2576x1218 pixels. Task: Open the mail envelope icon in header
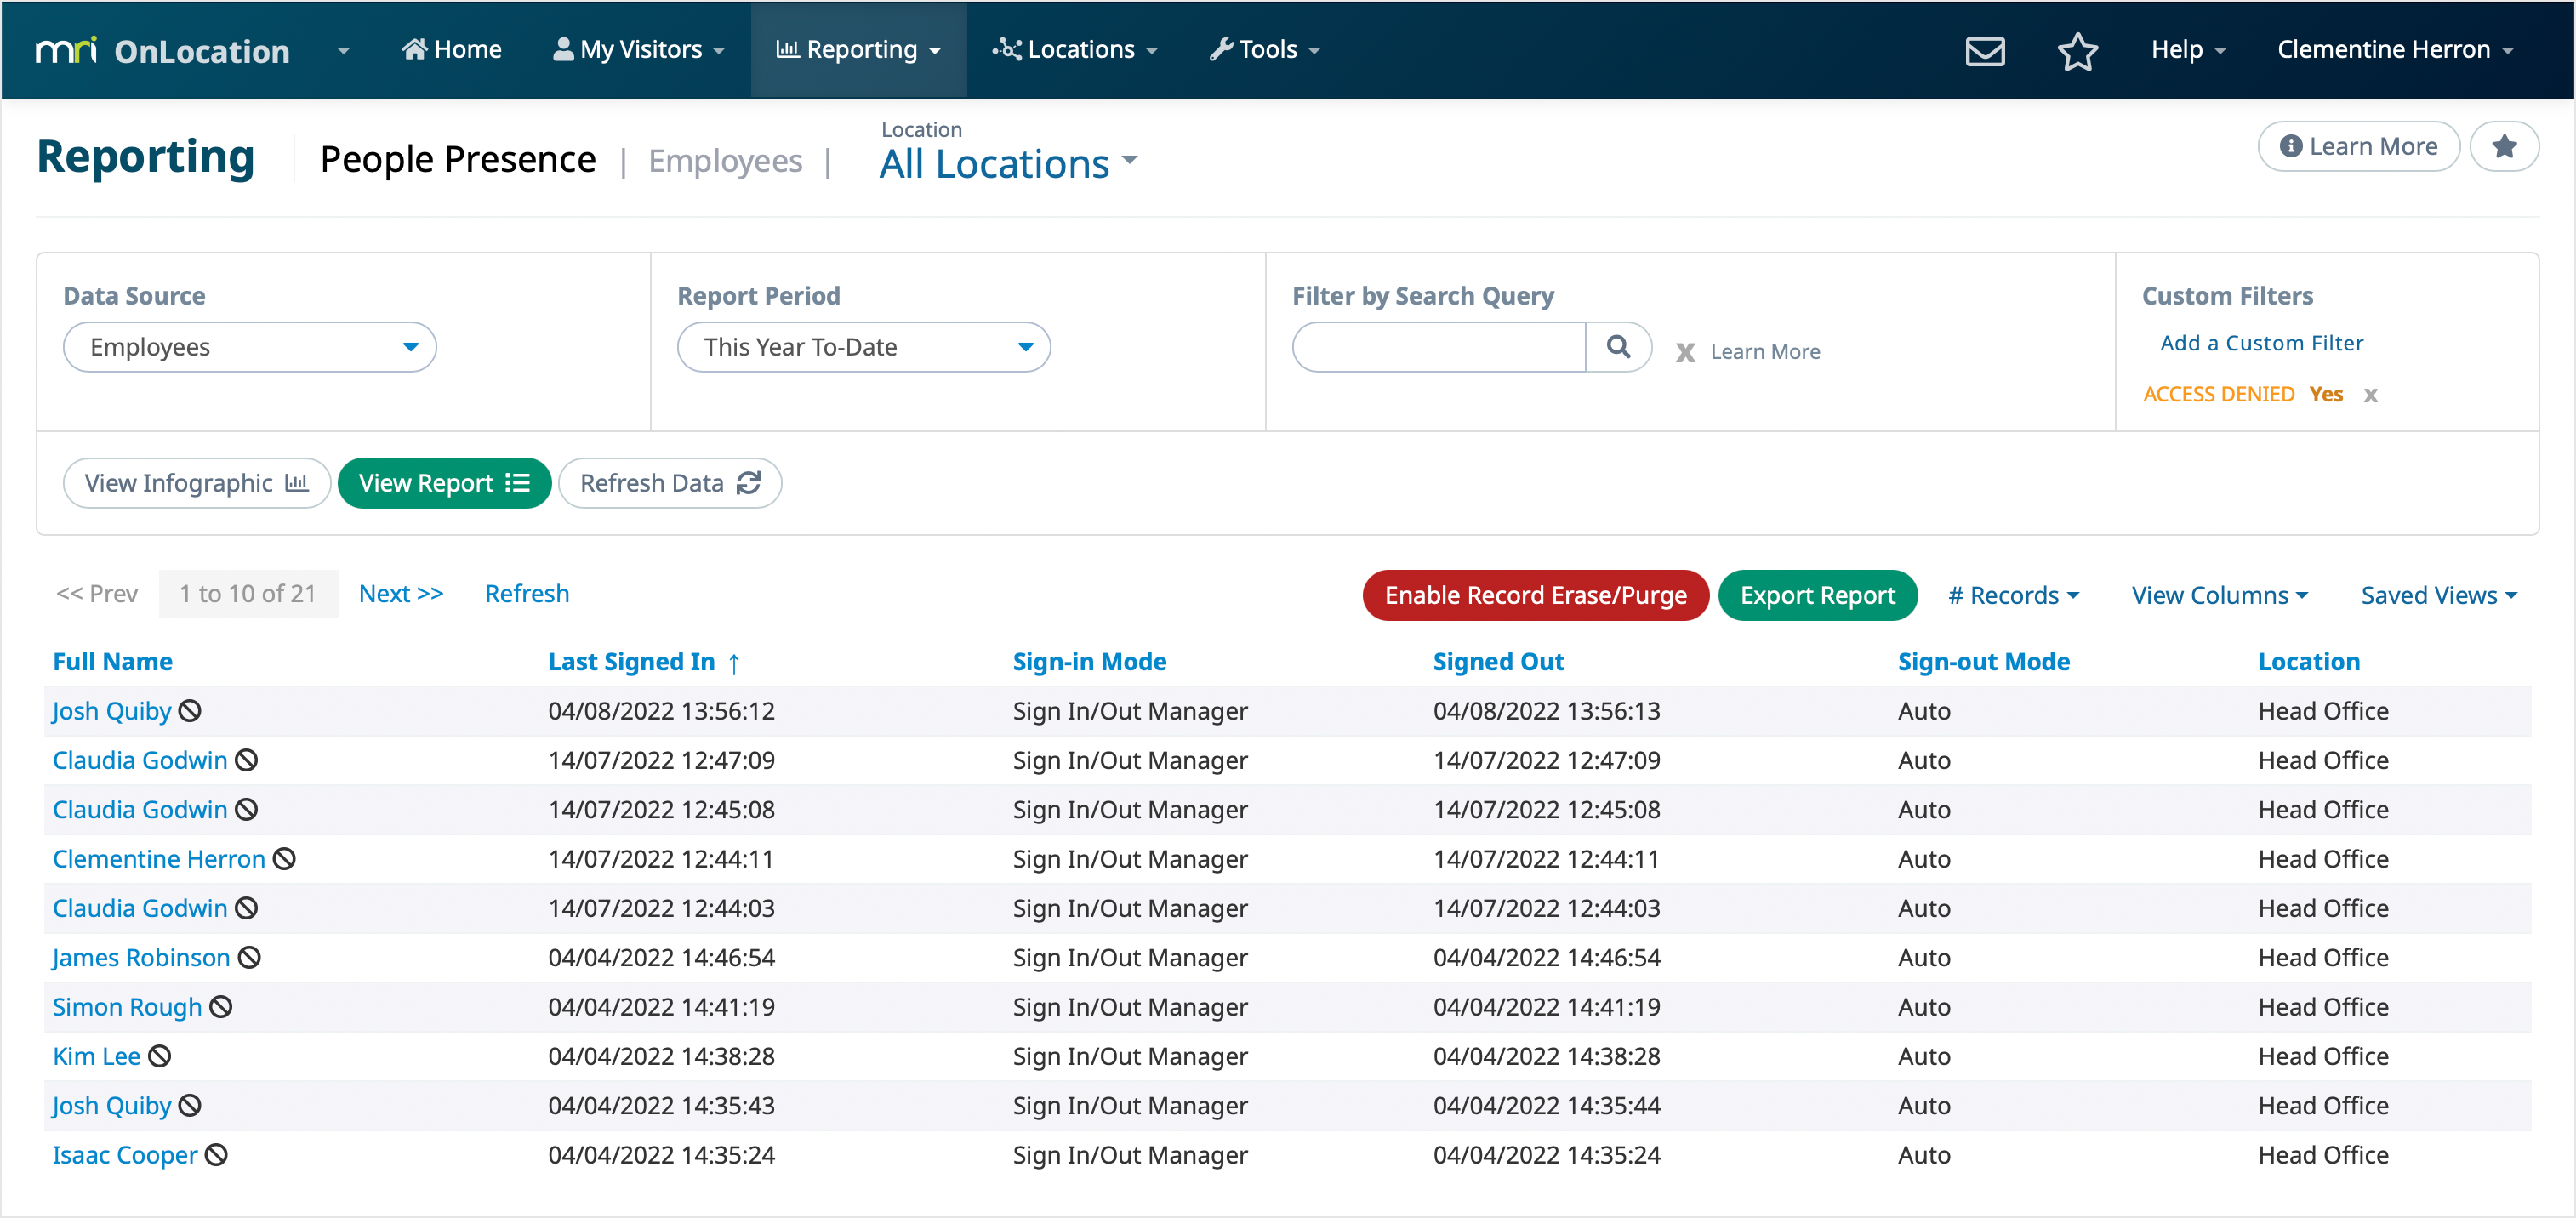[1984, 50]
